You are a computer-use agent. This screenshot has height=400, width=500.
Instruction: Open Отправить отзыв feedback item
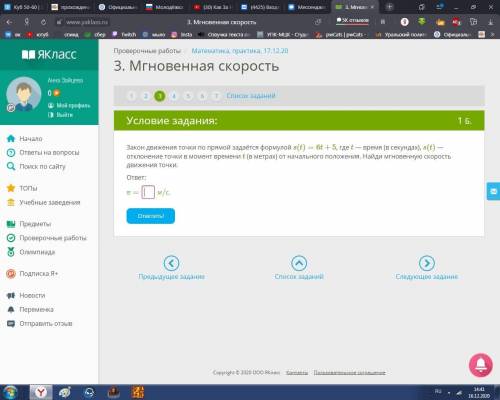(39, 324)
